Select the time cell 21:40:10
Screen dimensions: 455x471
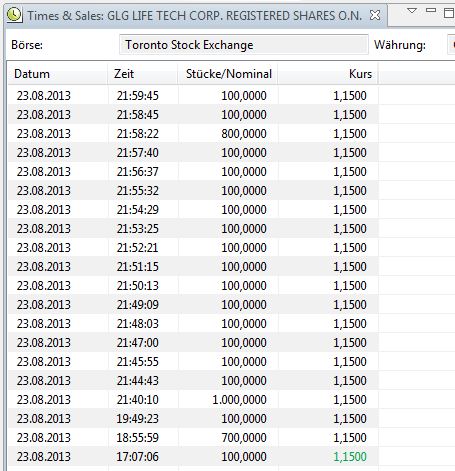click(x=137, y=400)
